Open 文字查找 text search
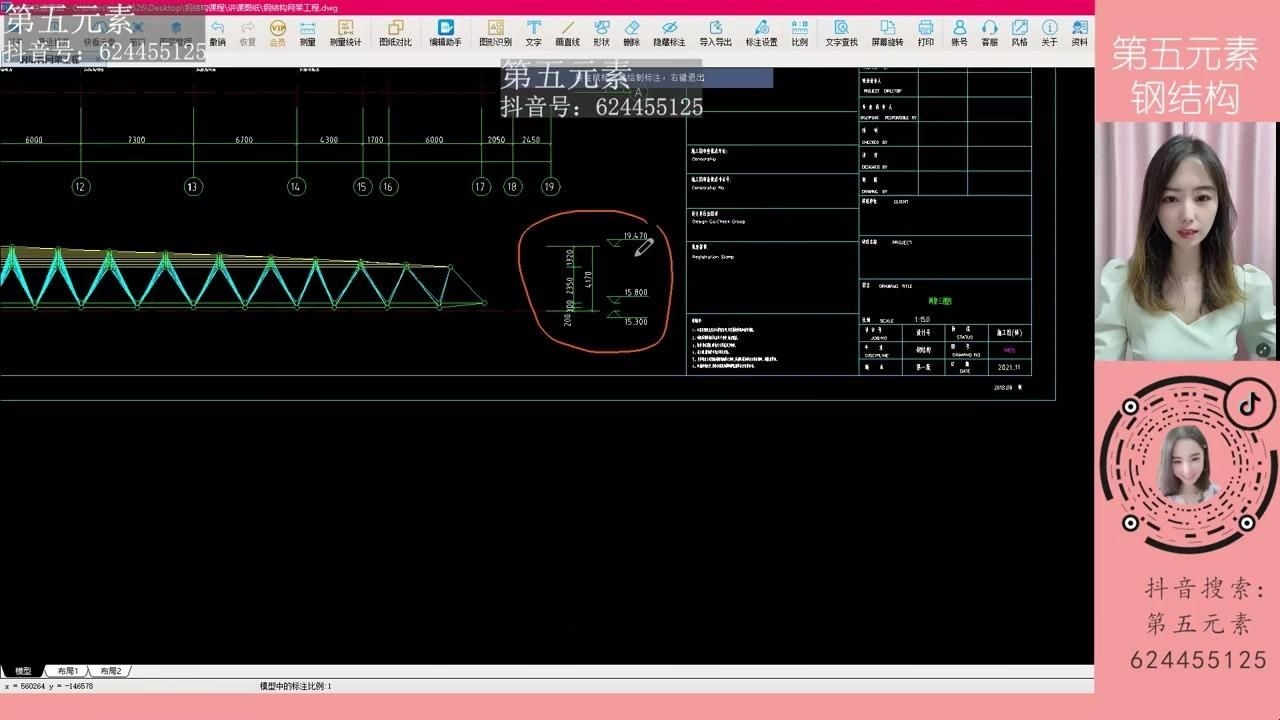Screen dimensions: 1280x720 [841, 32]
